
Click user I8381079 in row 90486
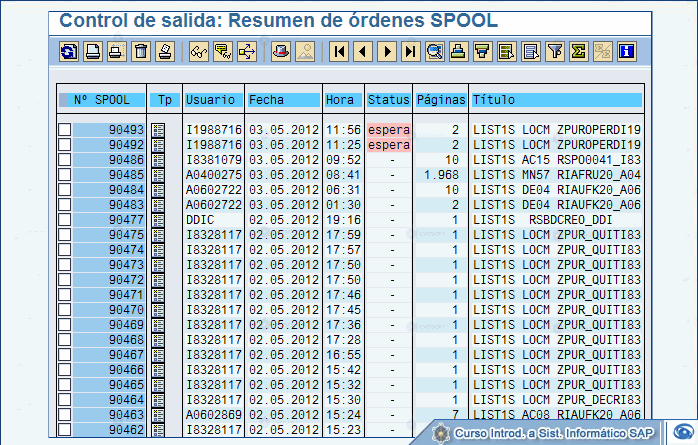point(214,160)
